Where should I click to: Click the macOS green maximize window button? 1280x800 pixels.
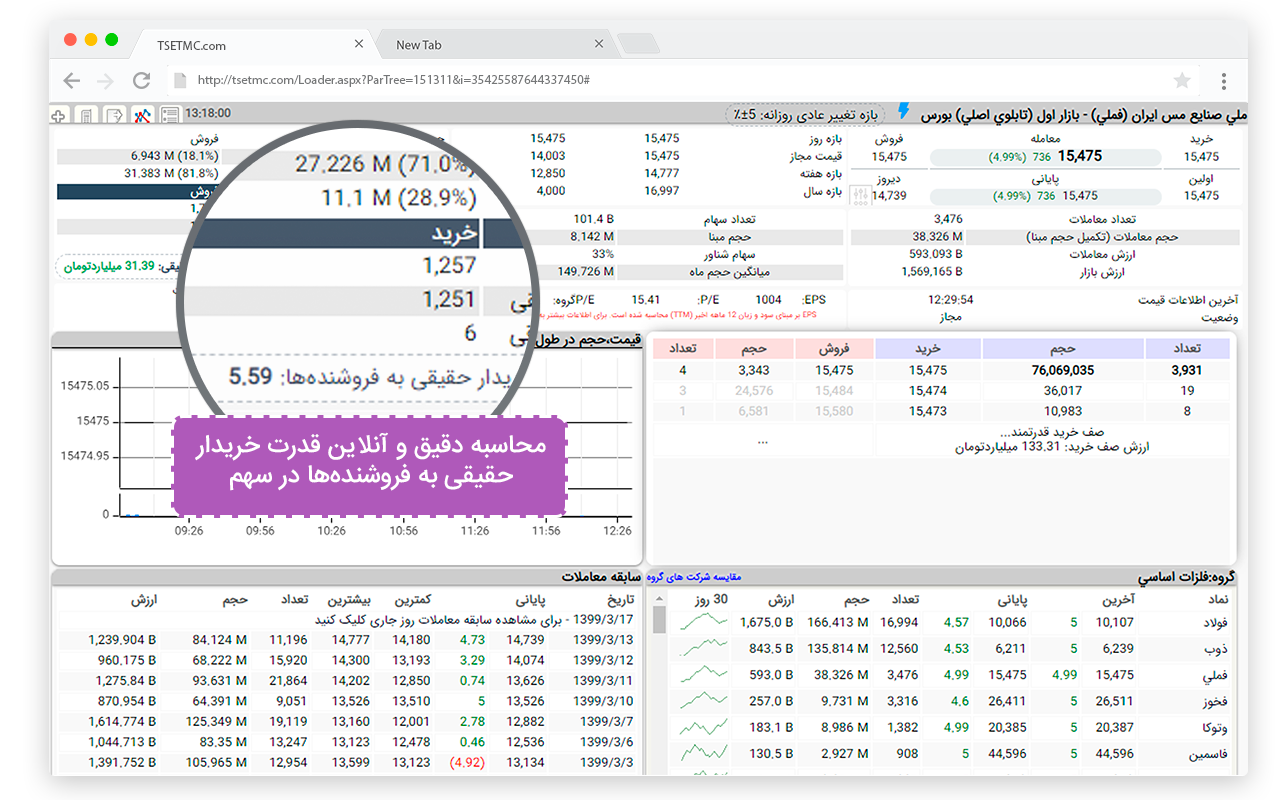[111, 39]
